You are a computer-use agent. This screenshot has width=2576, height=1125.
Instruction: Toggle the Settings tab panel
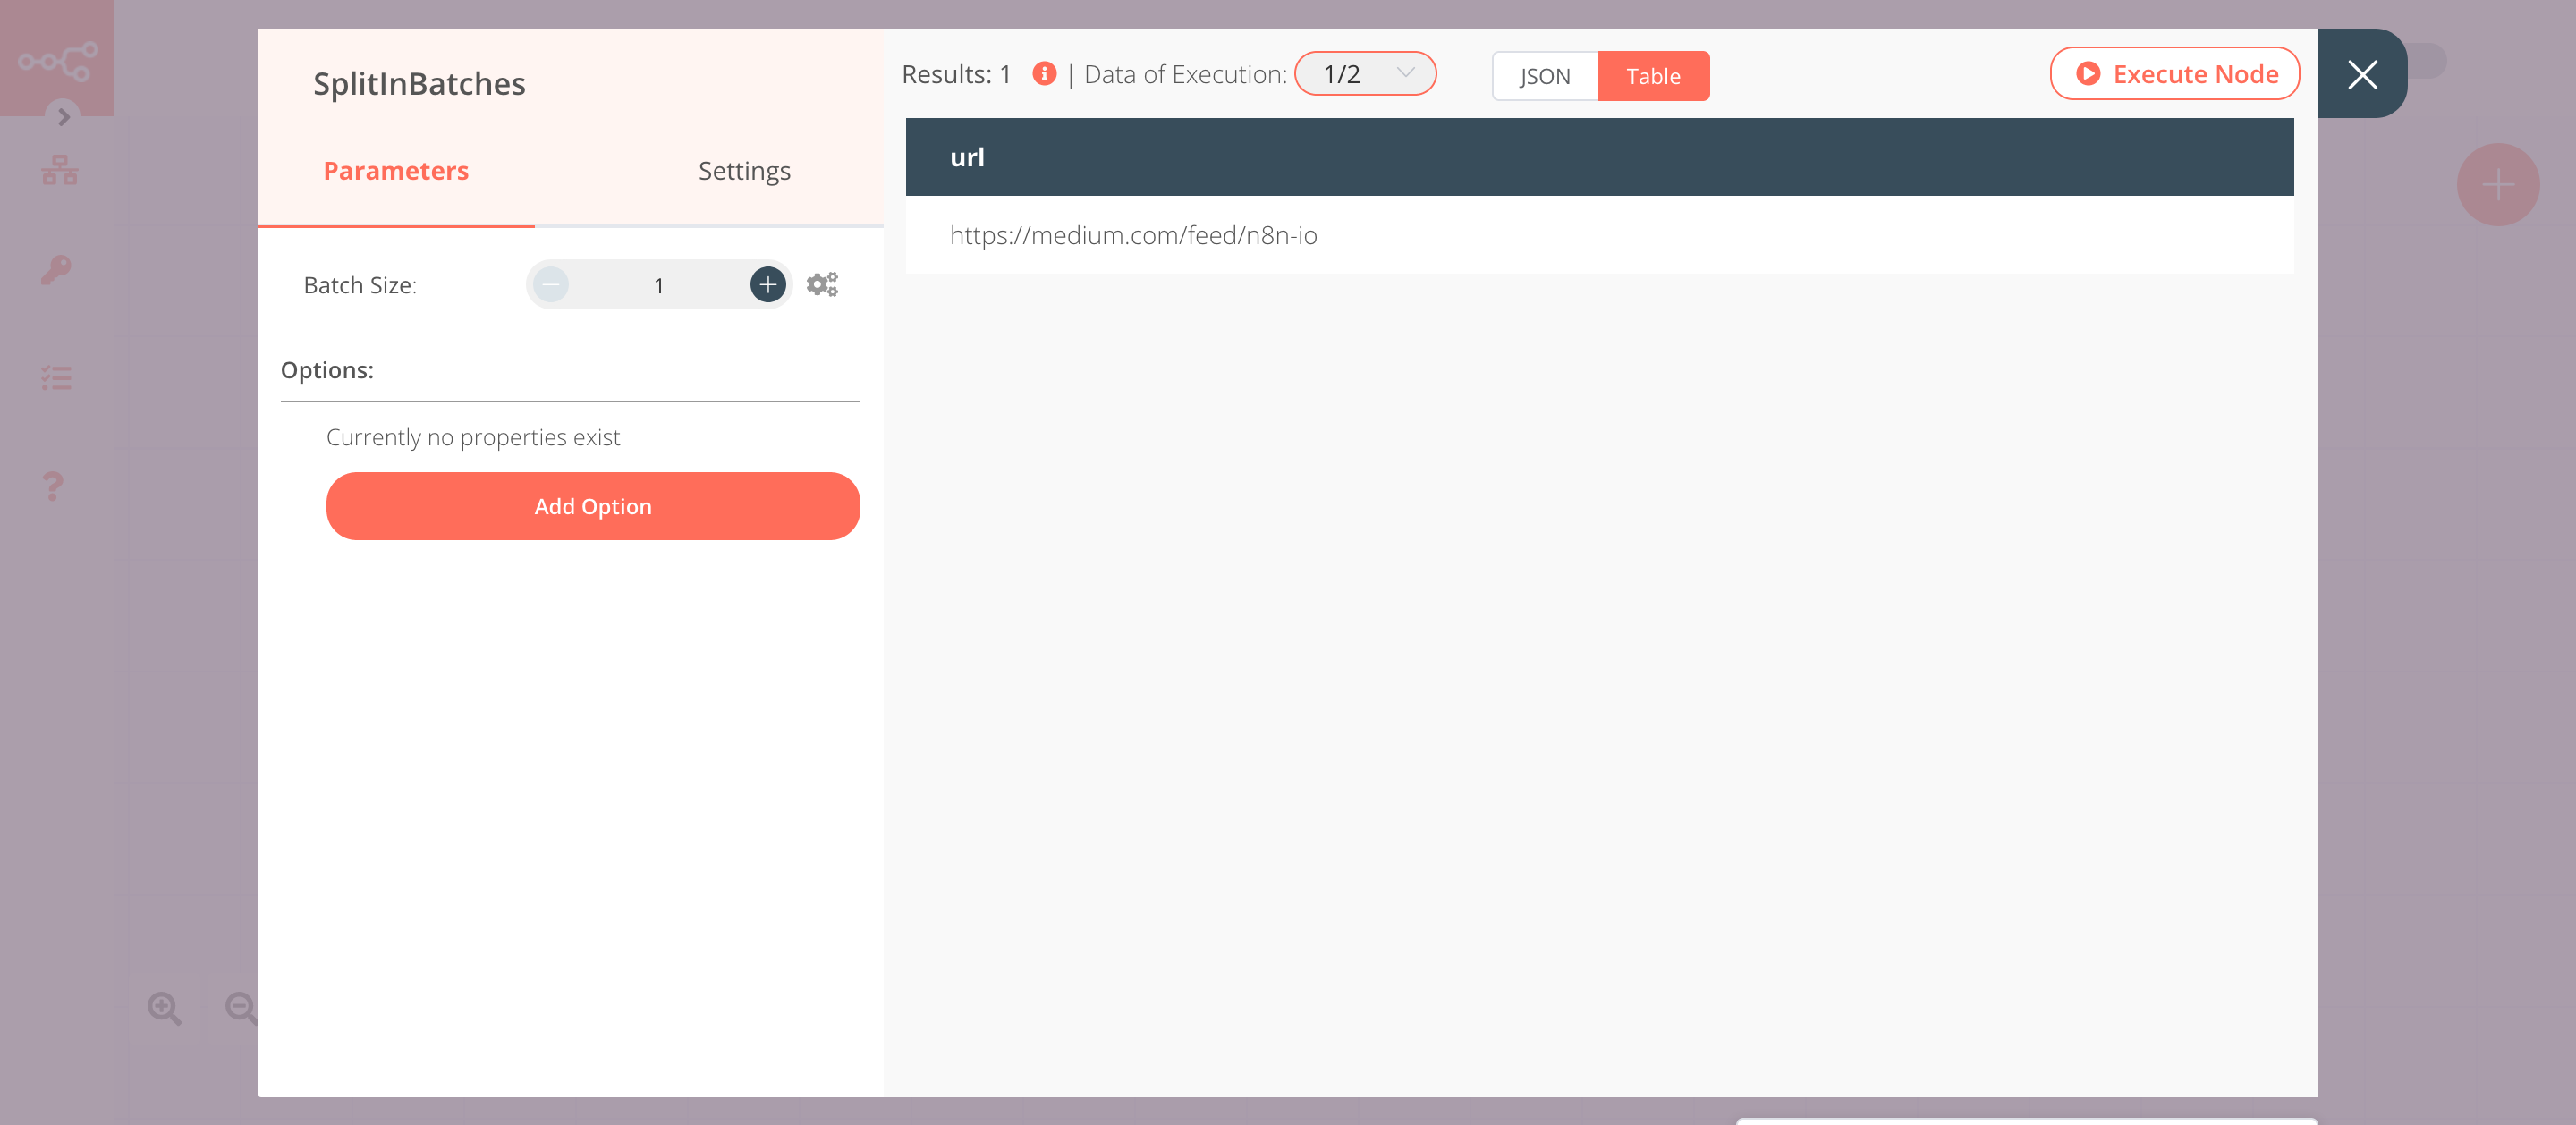pos(742,169)
